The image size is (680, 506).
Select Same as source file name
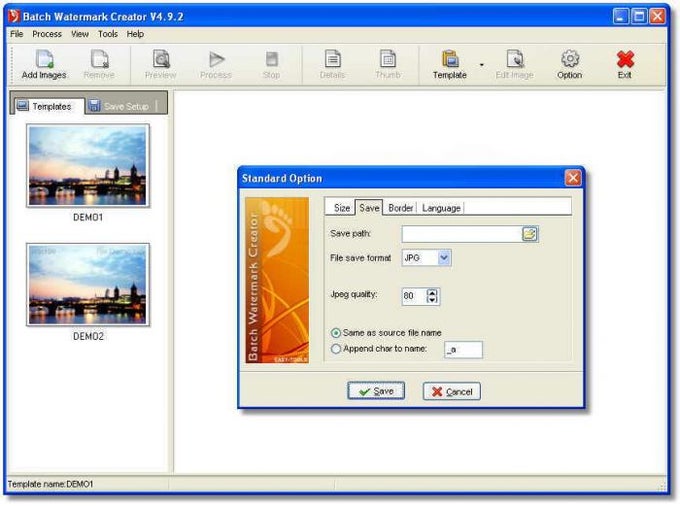point(336,333)
